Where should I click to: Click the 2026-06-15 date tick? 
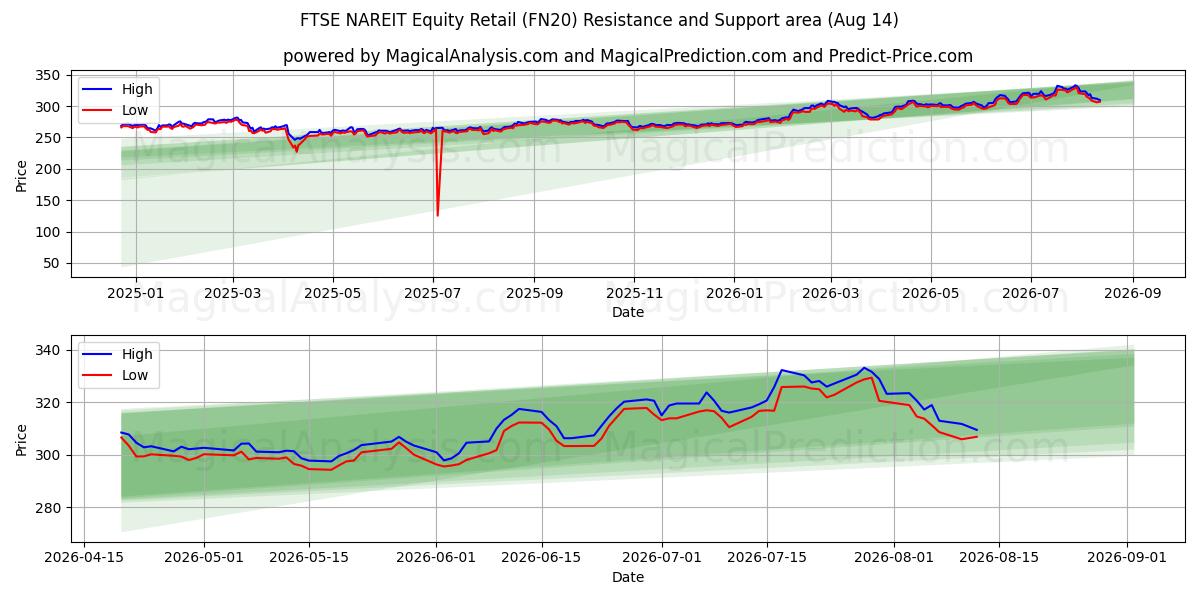[542, 559]
